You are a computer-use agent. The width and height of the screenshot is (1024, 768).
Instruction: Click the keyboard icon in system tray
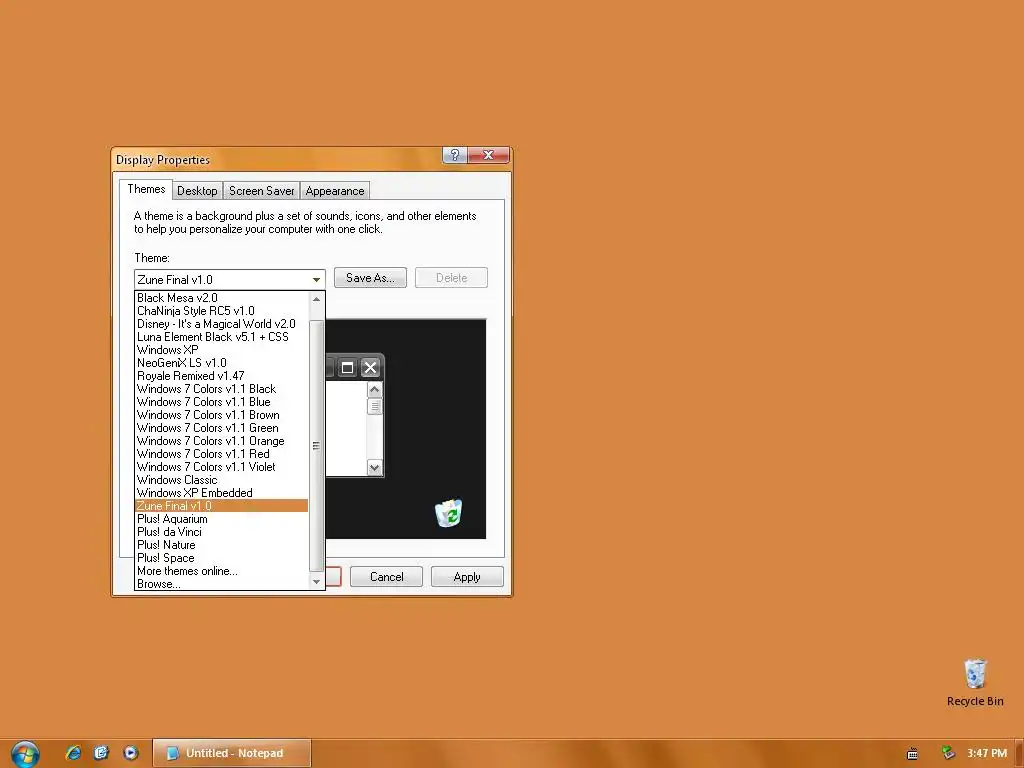(912, 754)
